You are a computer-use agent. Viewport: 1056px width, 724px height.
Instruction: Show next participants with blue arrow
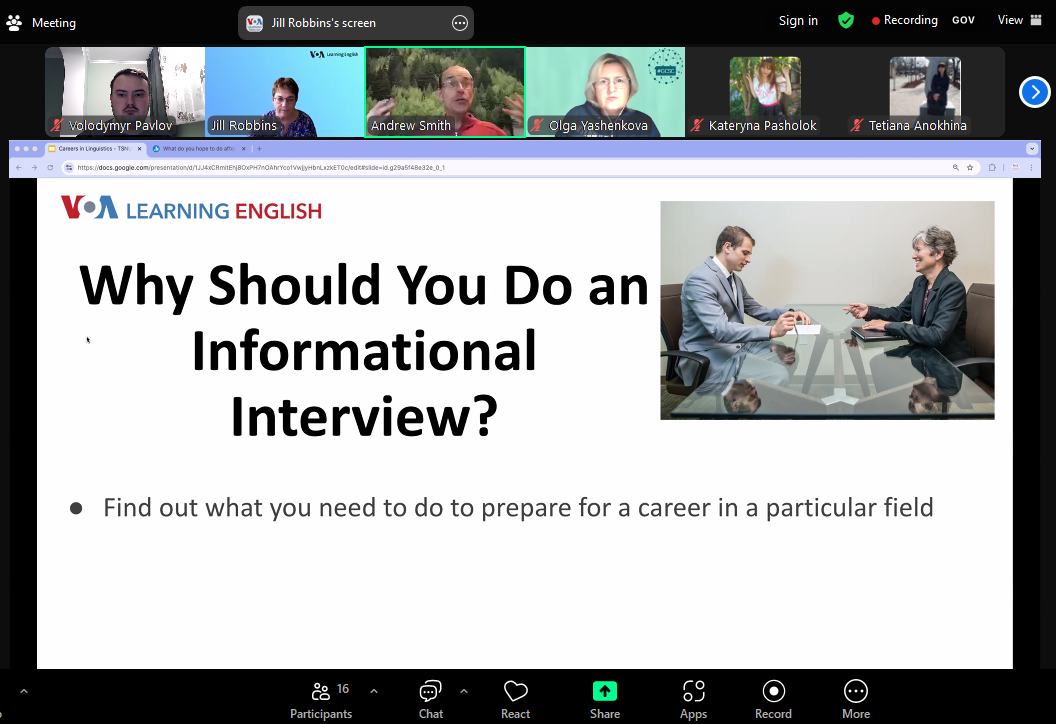pos(1034,92)
